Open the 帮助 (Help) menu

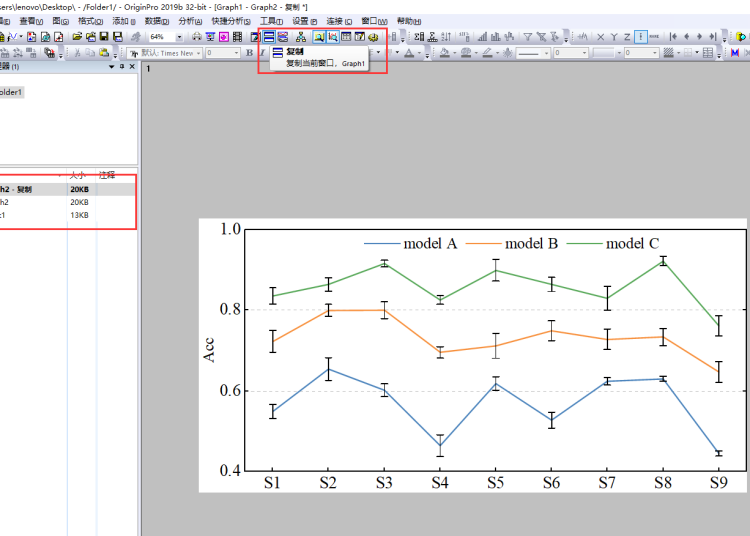pos(409,22)
